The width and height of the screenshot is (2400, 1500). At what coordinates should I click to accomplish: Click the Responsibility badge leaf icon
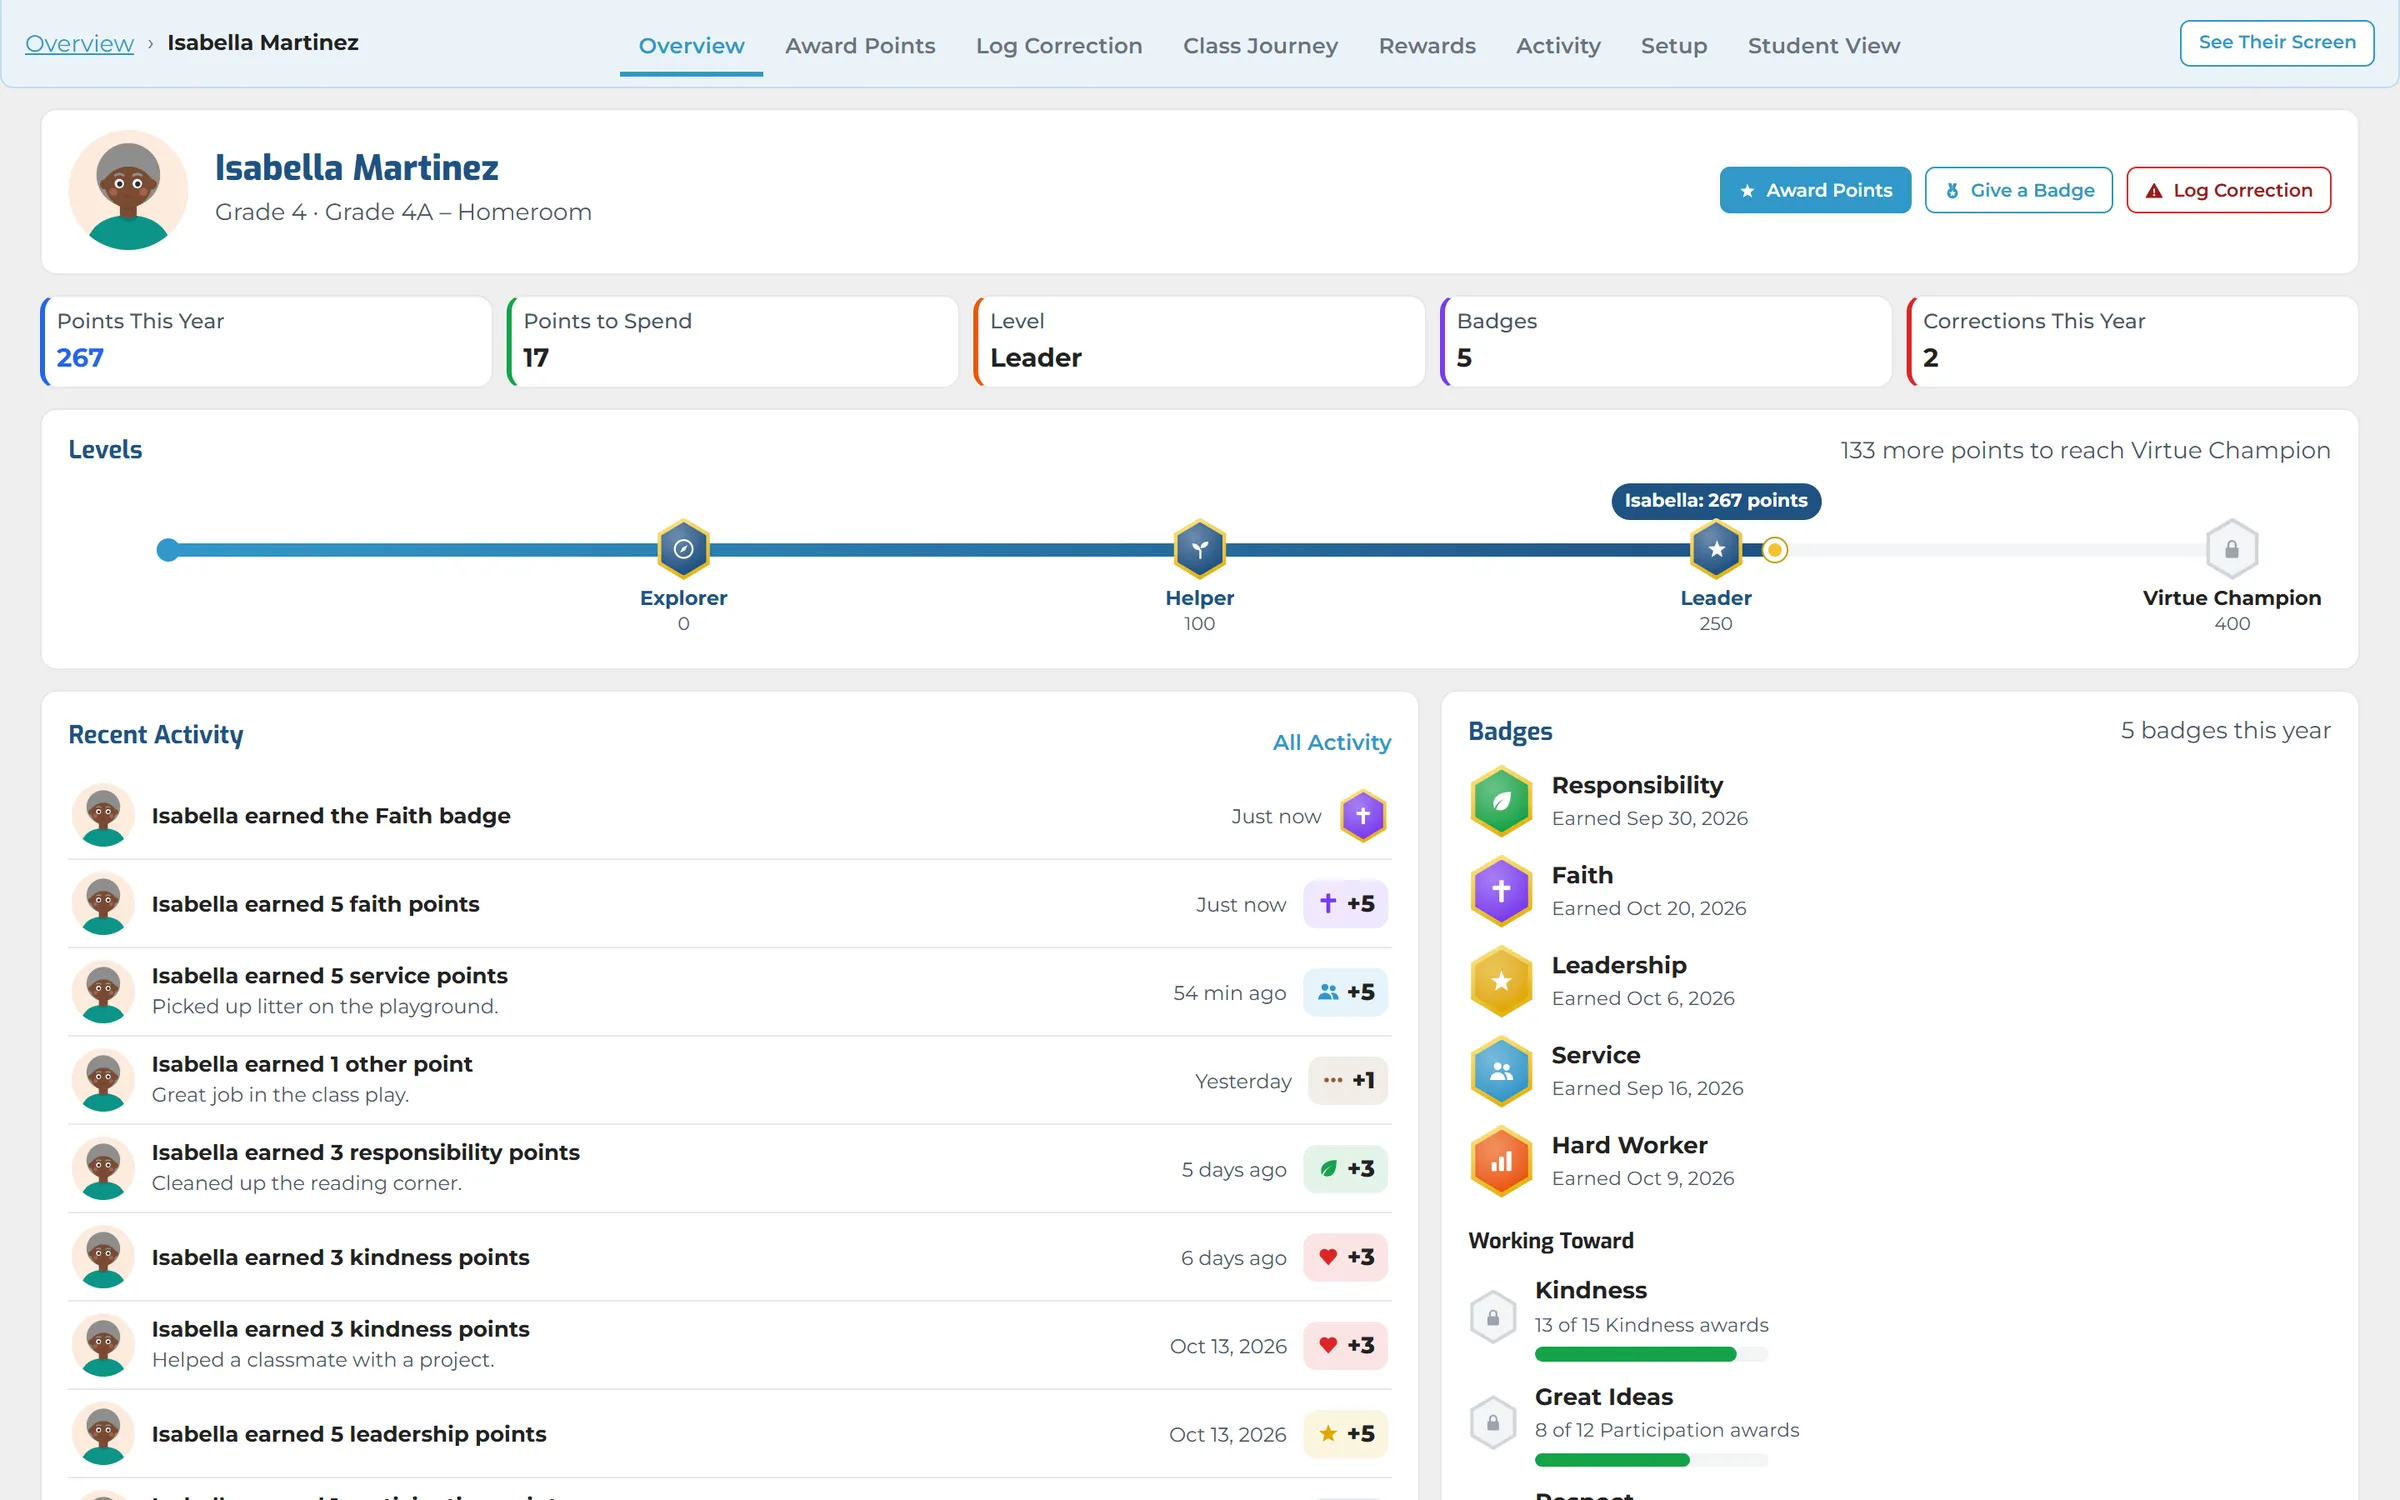point(1501,801)
